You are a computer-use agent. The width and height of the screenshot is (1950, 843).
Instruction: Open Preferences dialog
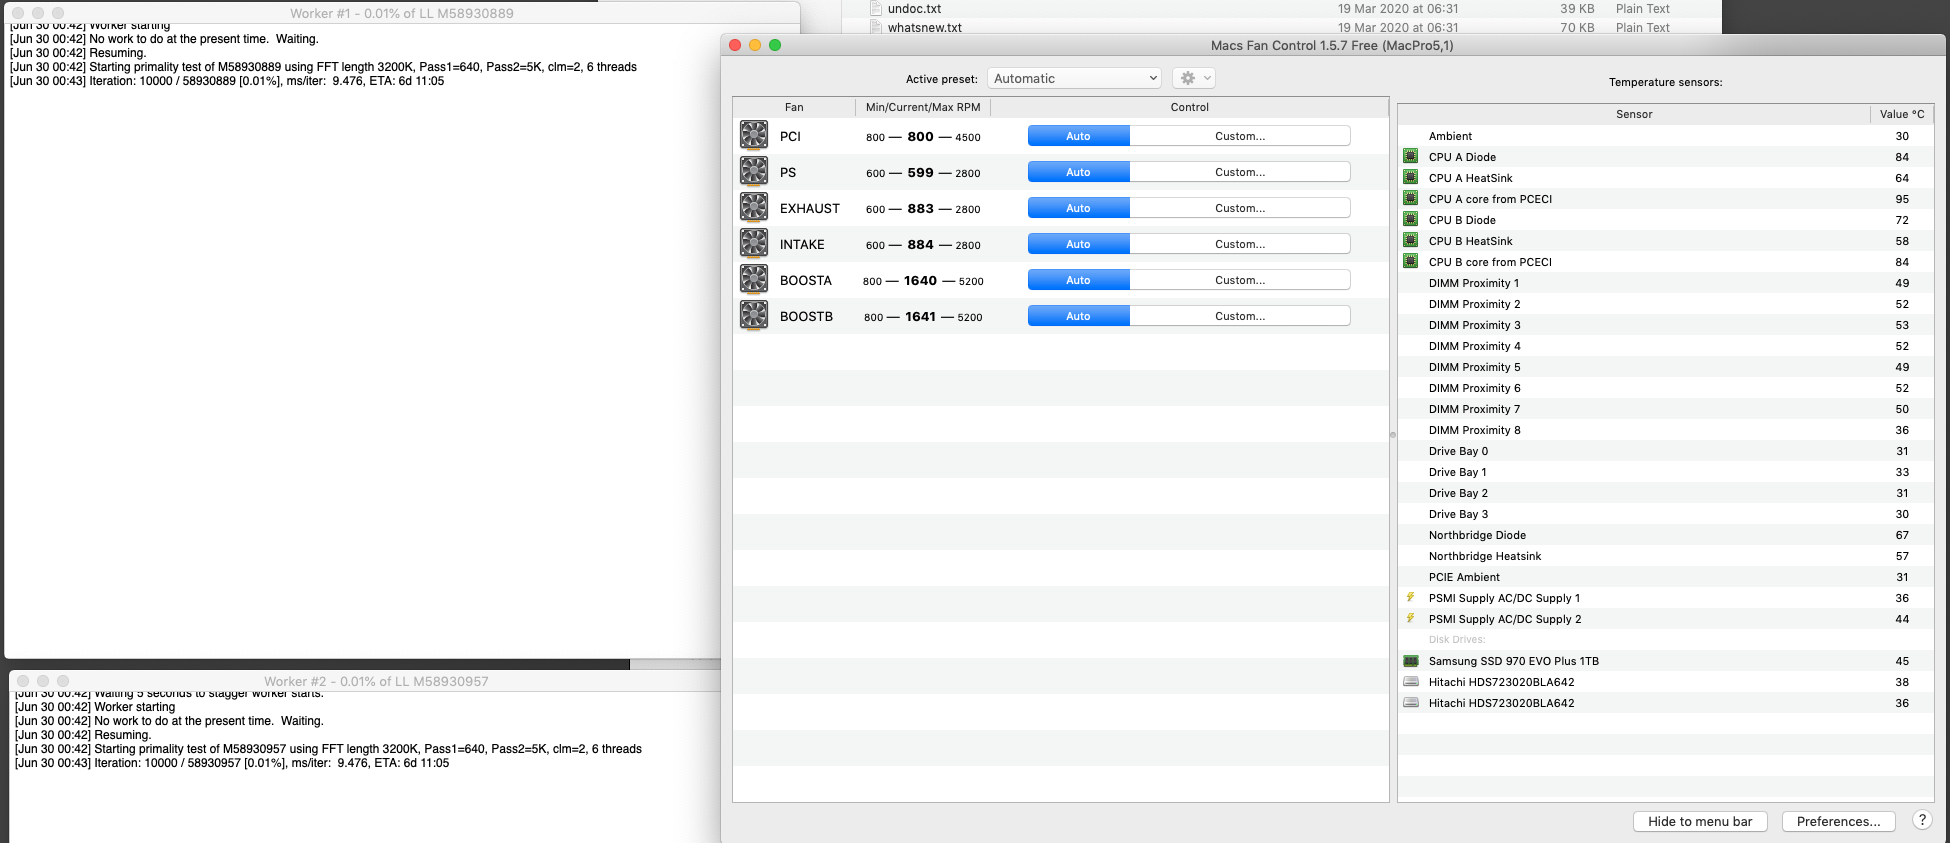tap(1838, 821)
